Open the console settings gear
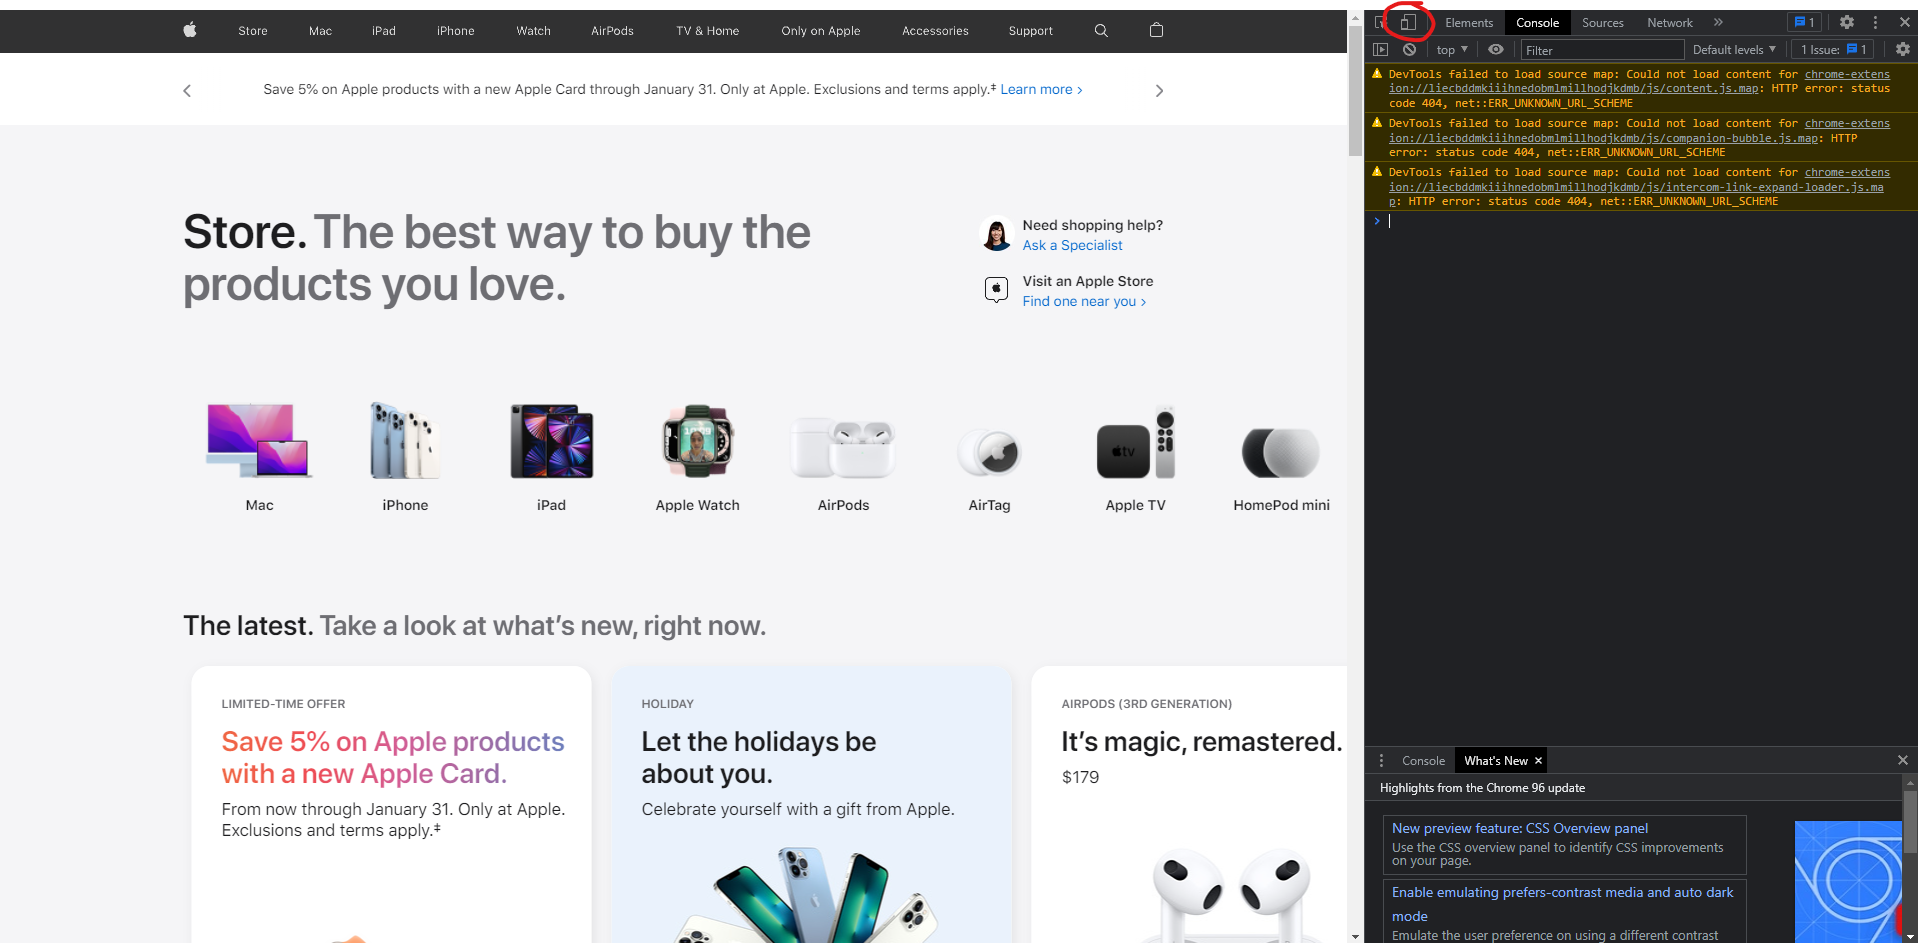Viewport: 1918px width, 943px height. click(x=1903, y=49)
